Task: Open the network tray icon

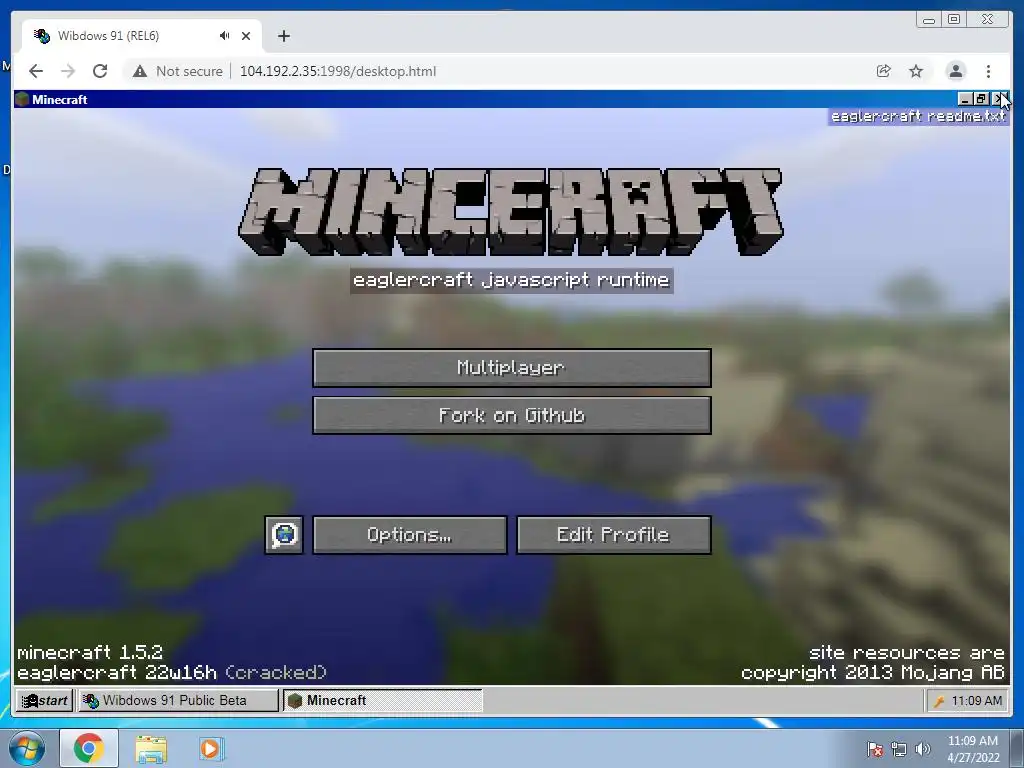Action: point(899,749)
